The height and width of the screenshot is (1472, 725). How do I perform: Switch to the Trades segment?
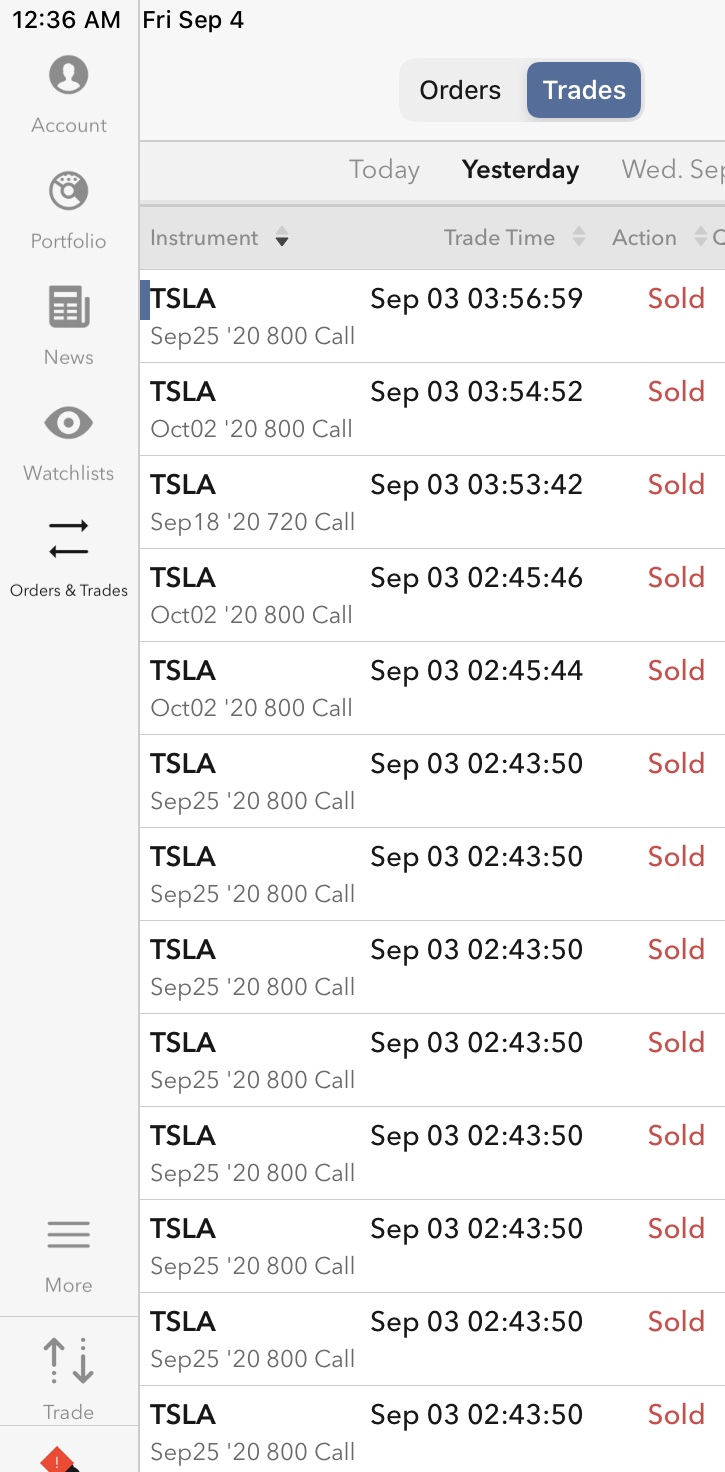click(584, 90)
